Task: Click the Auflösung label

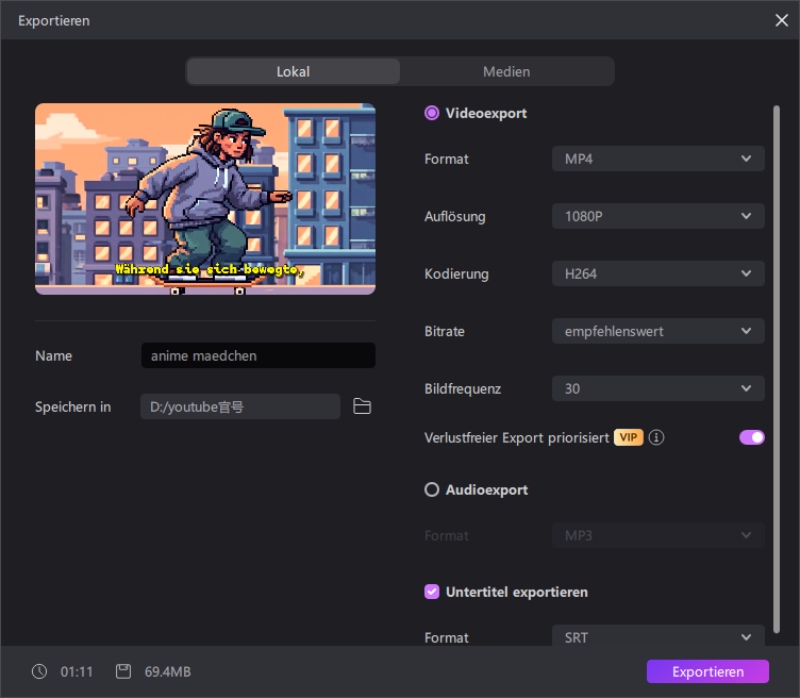Action: [455, 217]
